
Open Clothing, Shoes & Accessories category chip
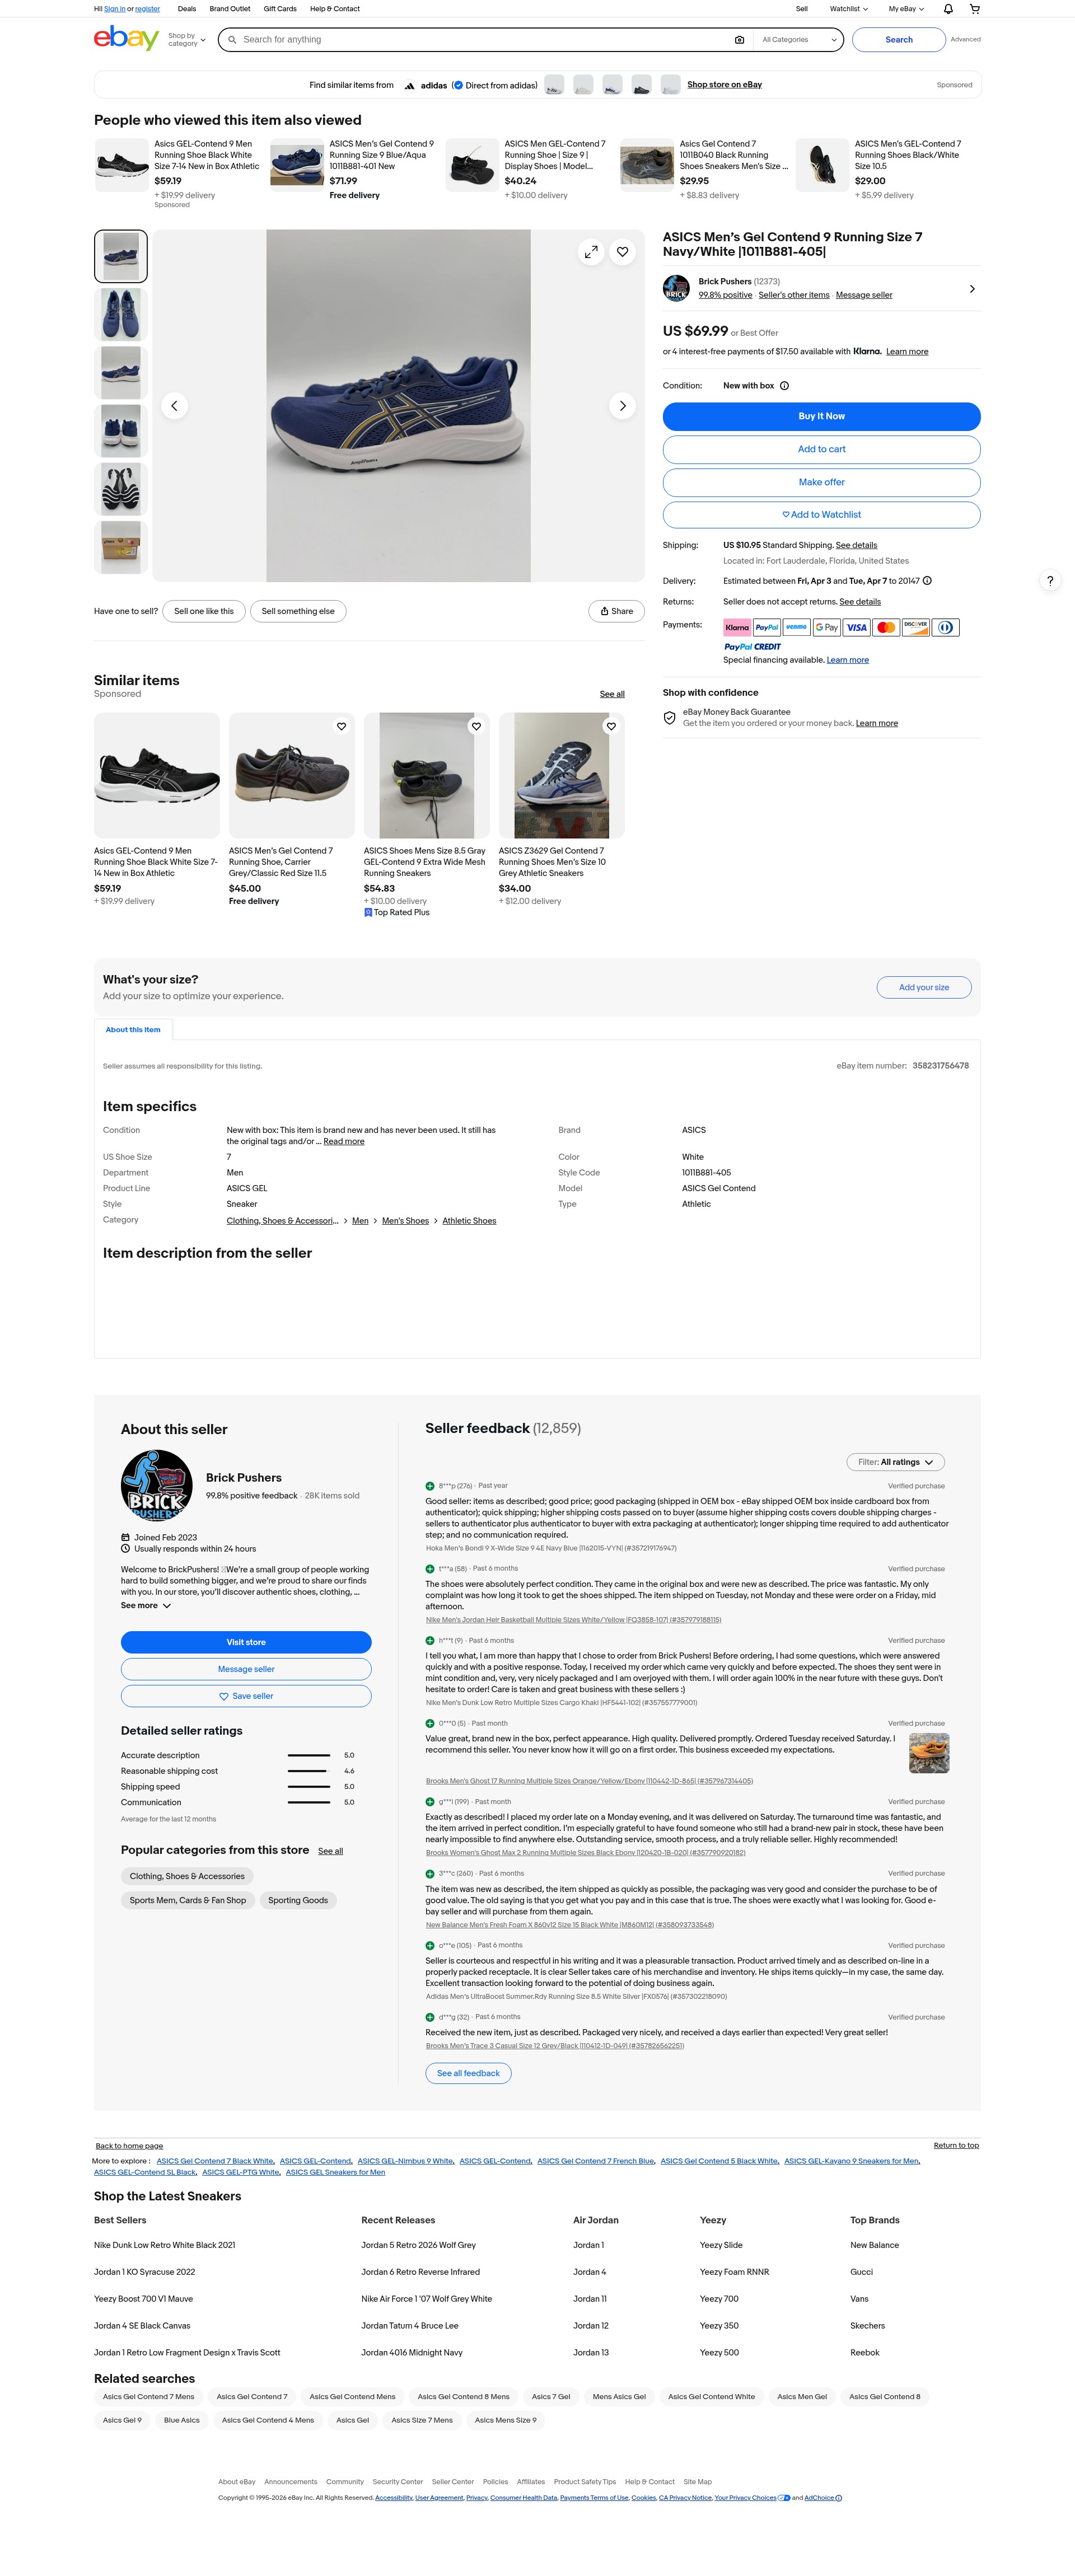click(187, 1876)
